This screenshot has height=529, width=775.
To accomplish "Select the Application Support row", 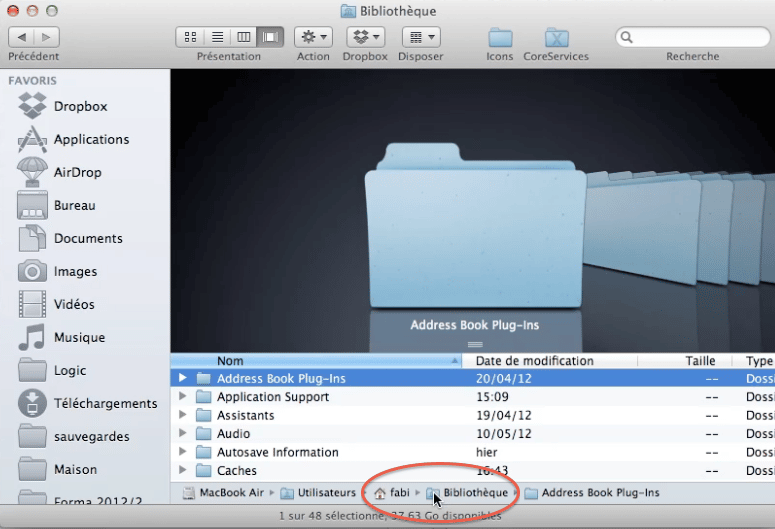I will [x=473, y=397].
